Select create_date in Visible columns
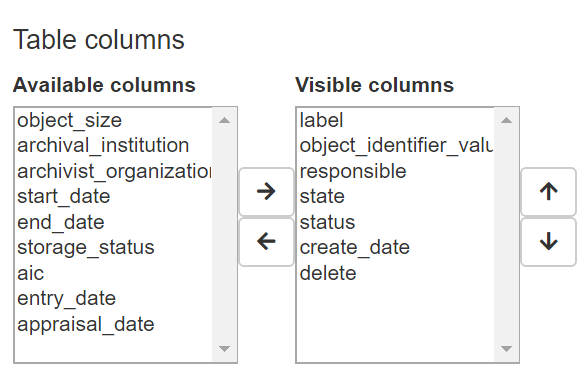588x384 pixels. (x=396, y=248)
